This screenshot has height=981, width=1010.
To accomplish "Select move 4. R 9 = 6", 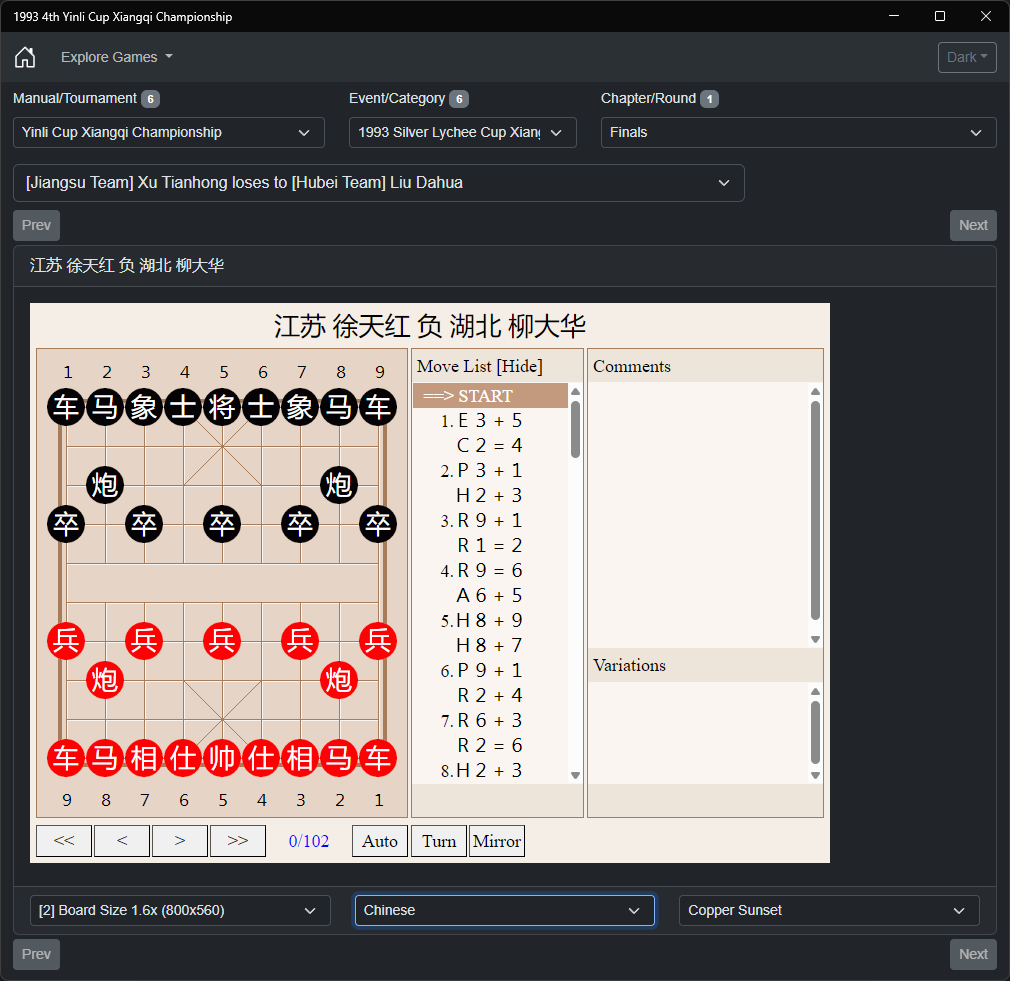I will 490,571.
